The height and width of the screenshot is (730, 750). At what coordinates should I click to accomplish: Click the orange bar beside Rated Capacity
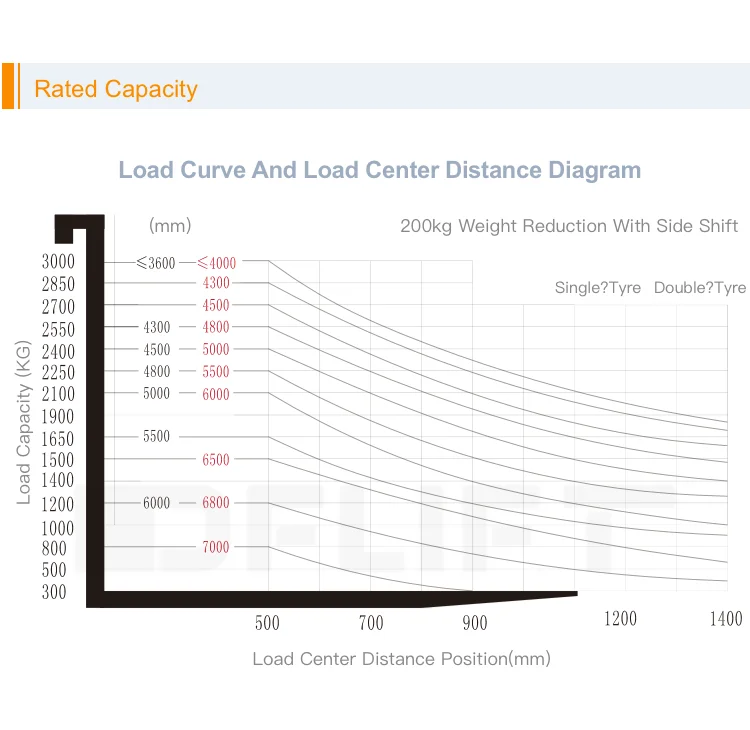click(x=9, y=86)
